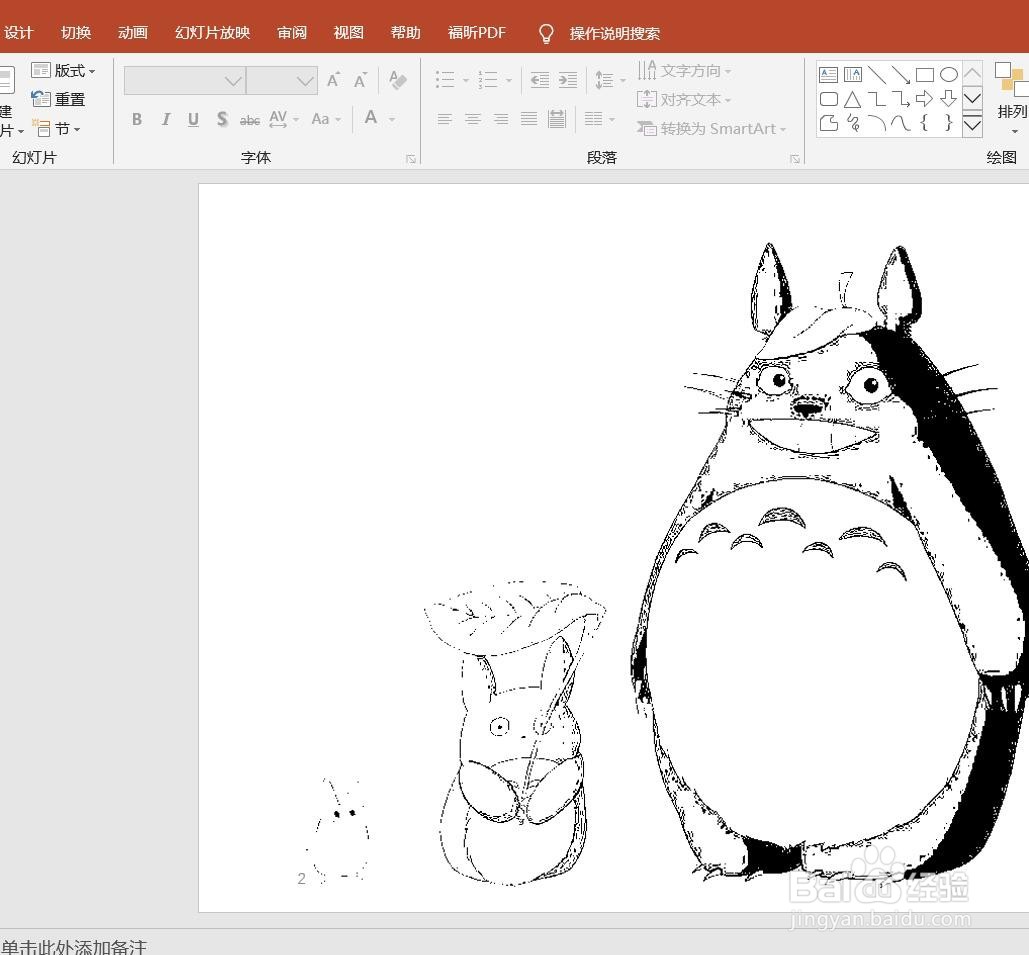
Task: Expand the full shapes gallery
Action: [x=972, y=125]
